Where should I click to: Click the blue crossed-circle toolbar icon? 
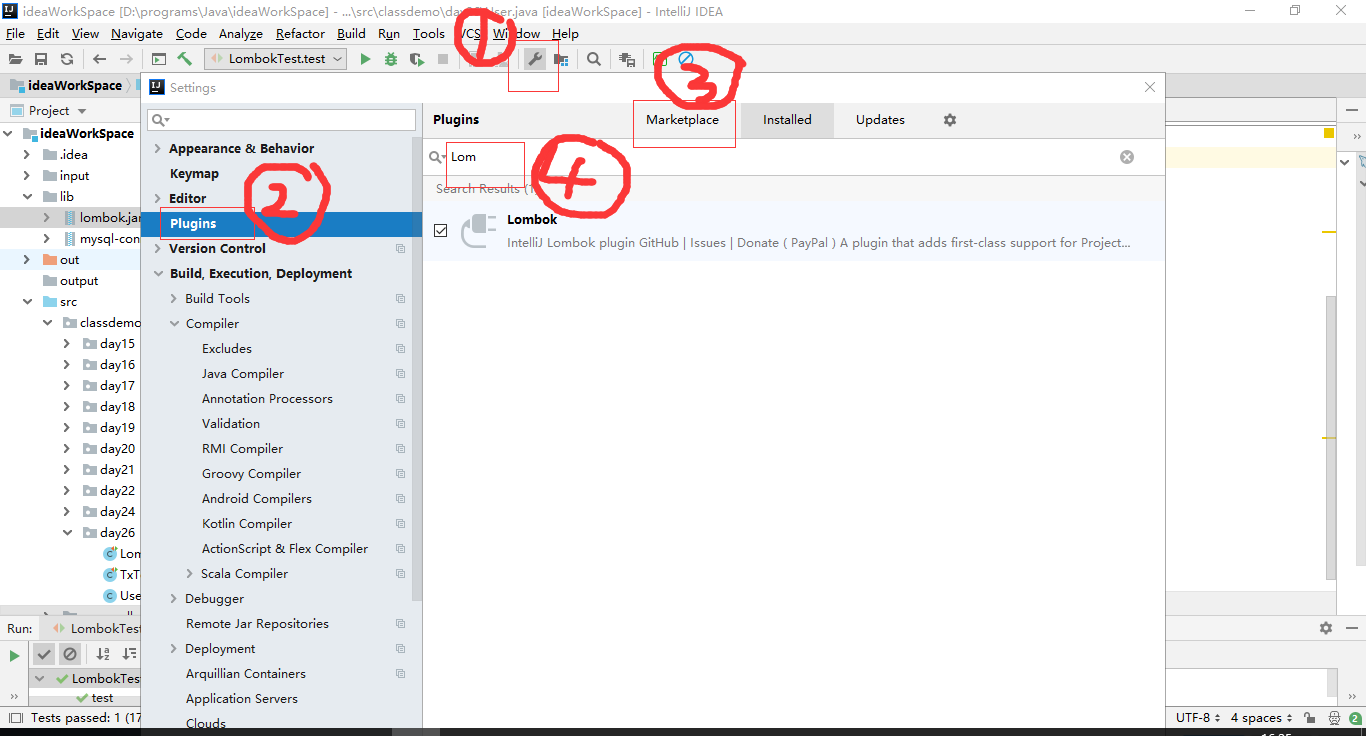tap(686, 59)
